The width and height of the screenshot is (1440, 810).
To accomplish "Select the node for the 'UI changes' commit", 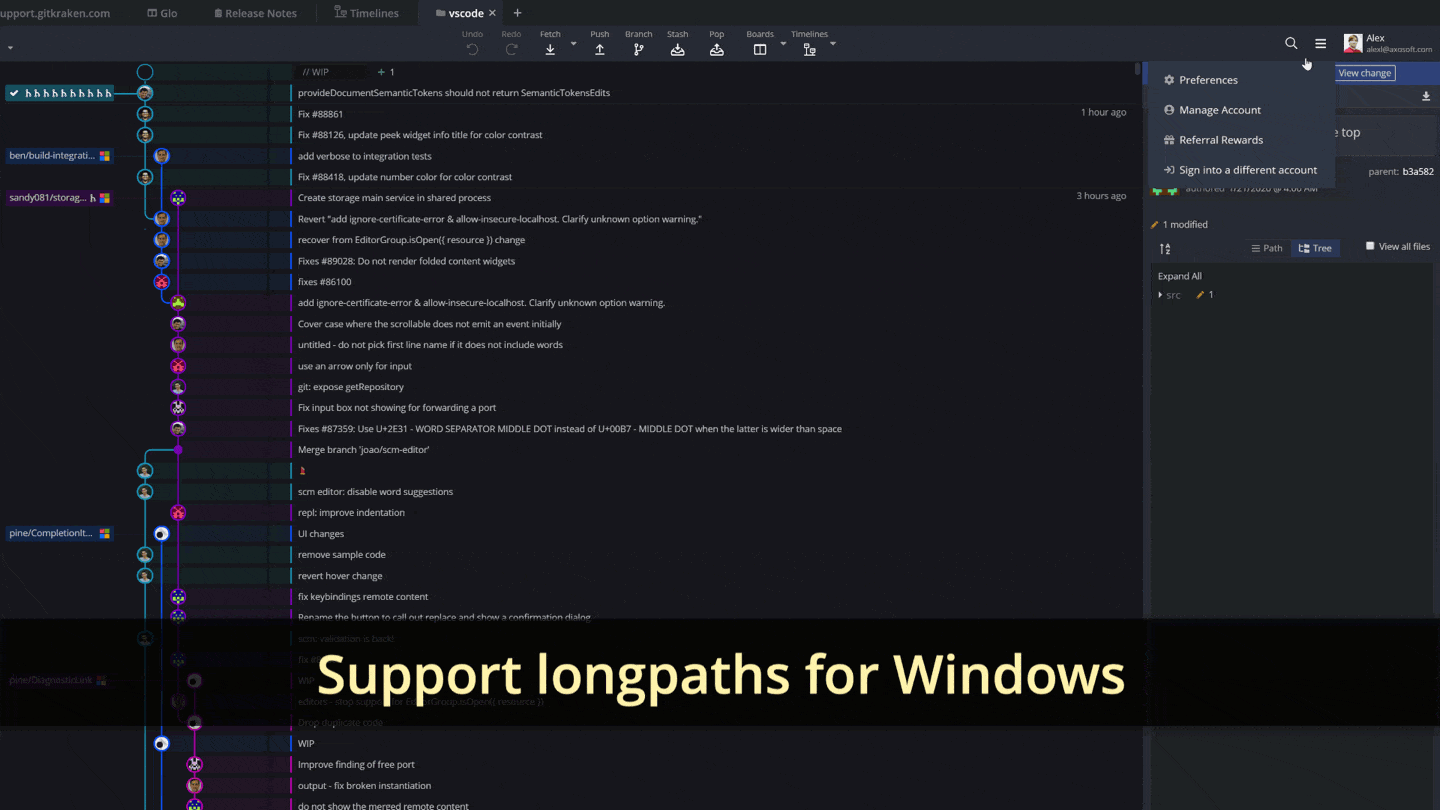I will pos(162,534).
